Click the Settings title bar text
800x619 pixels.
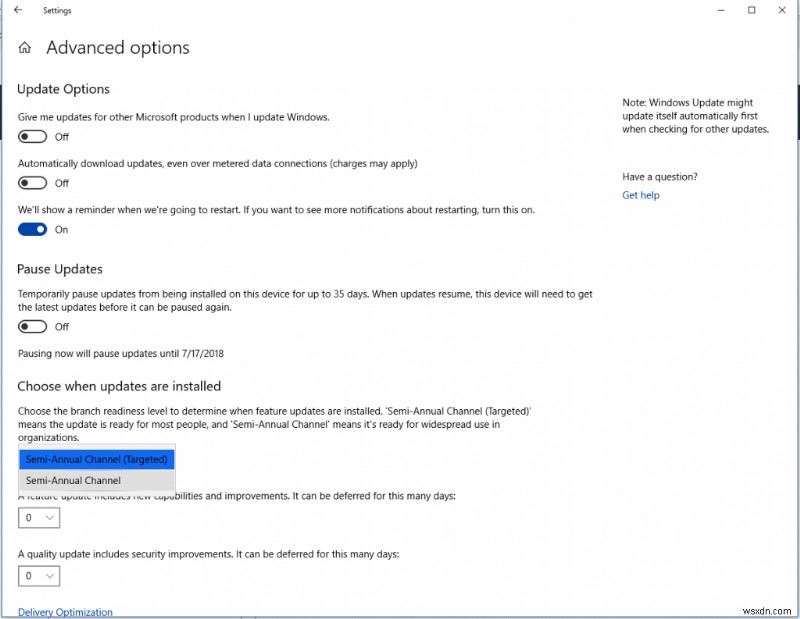tap(57, 10)
